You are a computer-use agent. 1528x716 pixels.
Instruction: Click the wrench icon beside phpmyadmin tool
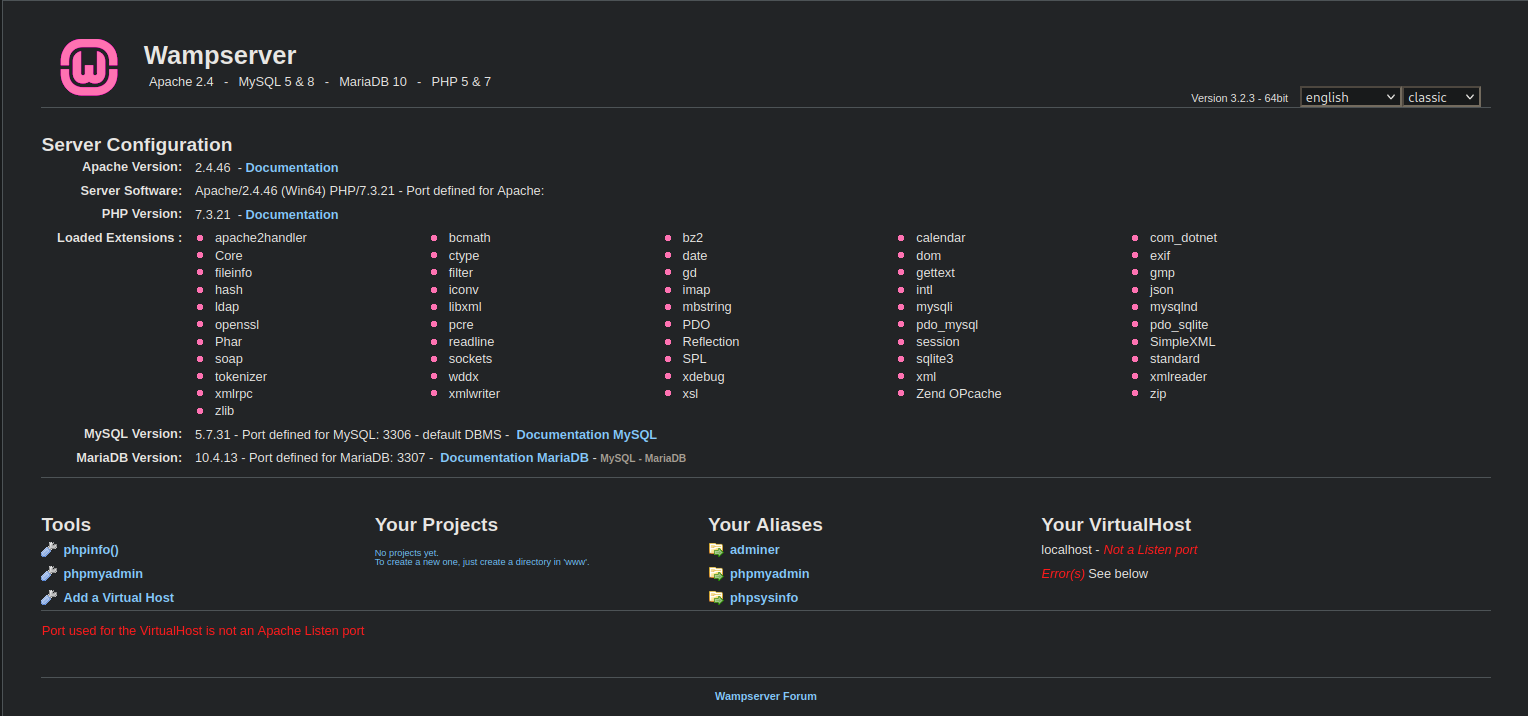49,573
